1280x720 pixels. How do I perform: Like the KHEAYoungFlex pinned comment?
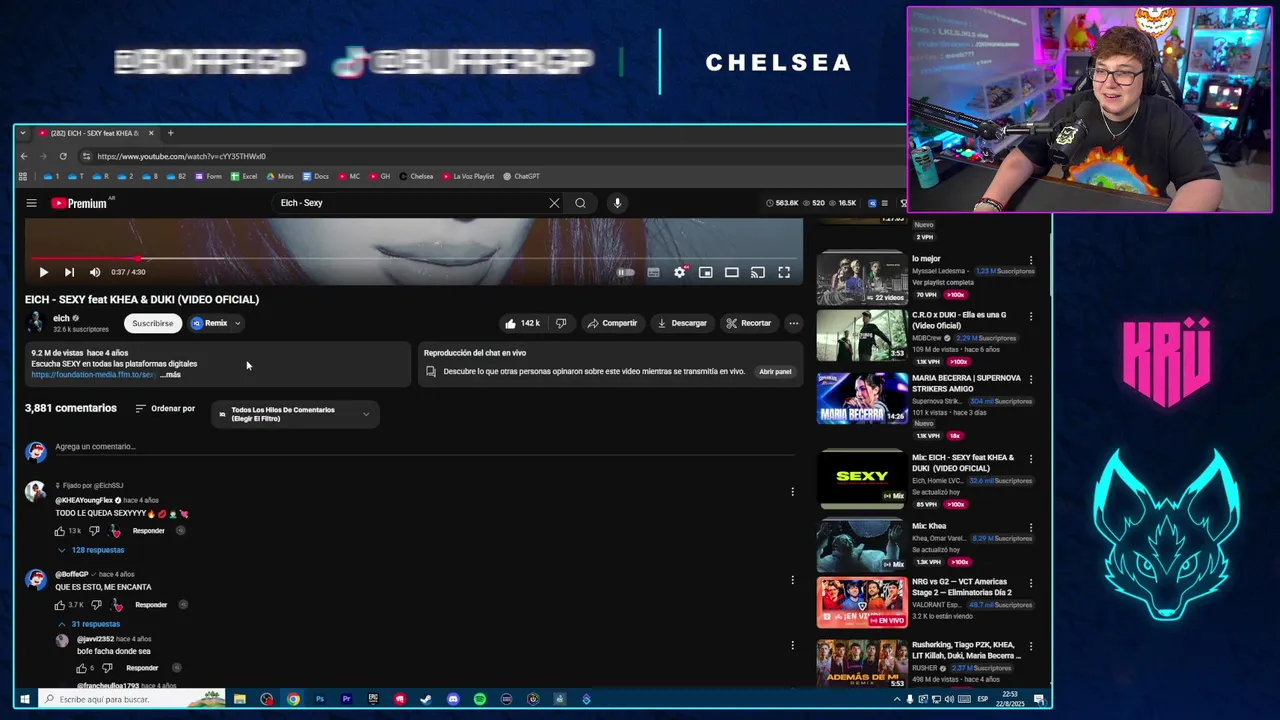60,531
